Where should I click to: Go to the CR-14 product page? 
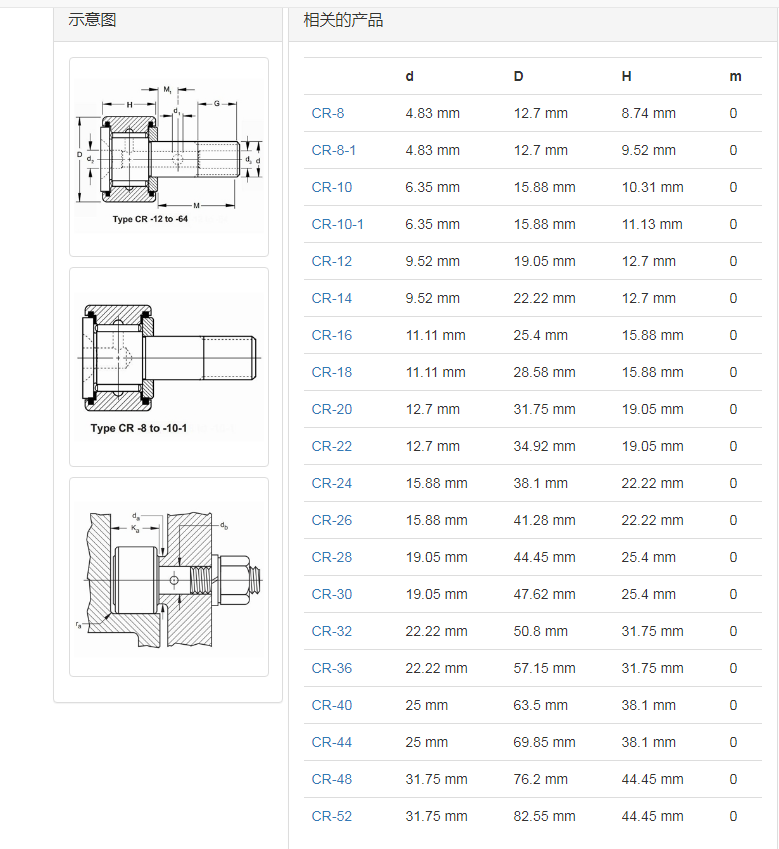point(331,299)
